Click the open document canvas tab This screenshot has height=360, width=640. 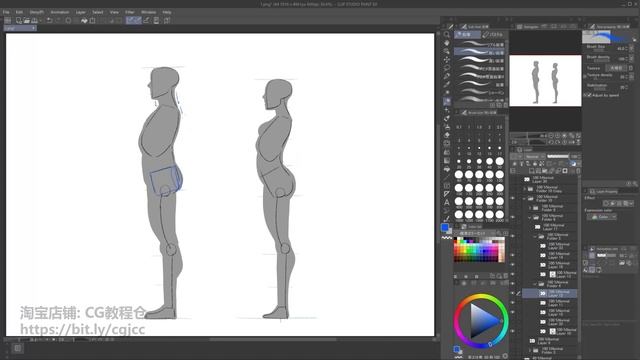(x=20, y=28)
